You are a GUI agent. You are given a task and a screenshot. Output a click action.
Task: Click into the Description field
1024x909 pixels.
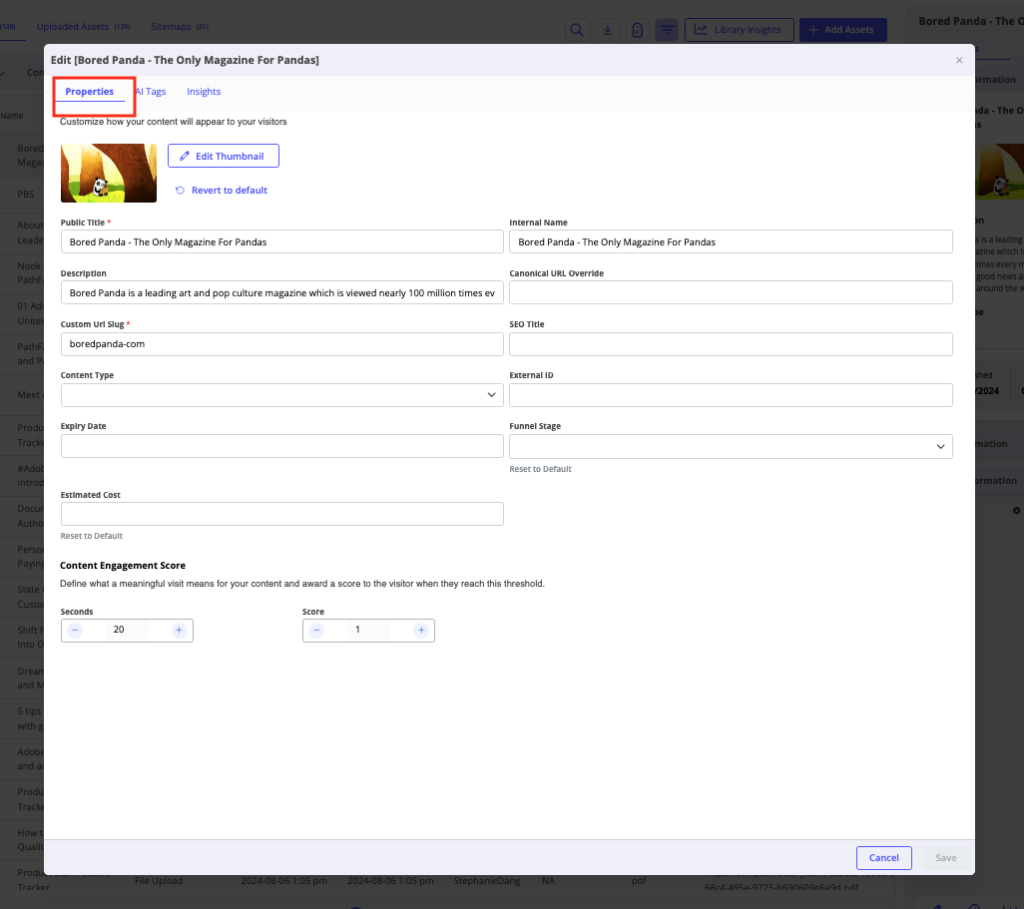pyautogui.click(x=282, y=293)
